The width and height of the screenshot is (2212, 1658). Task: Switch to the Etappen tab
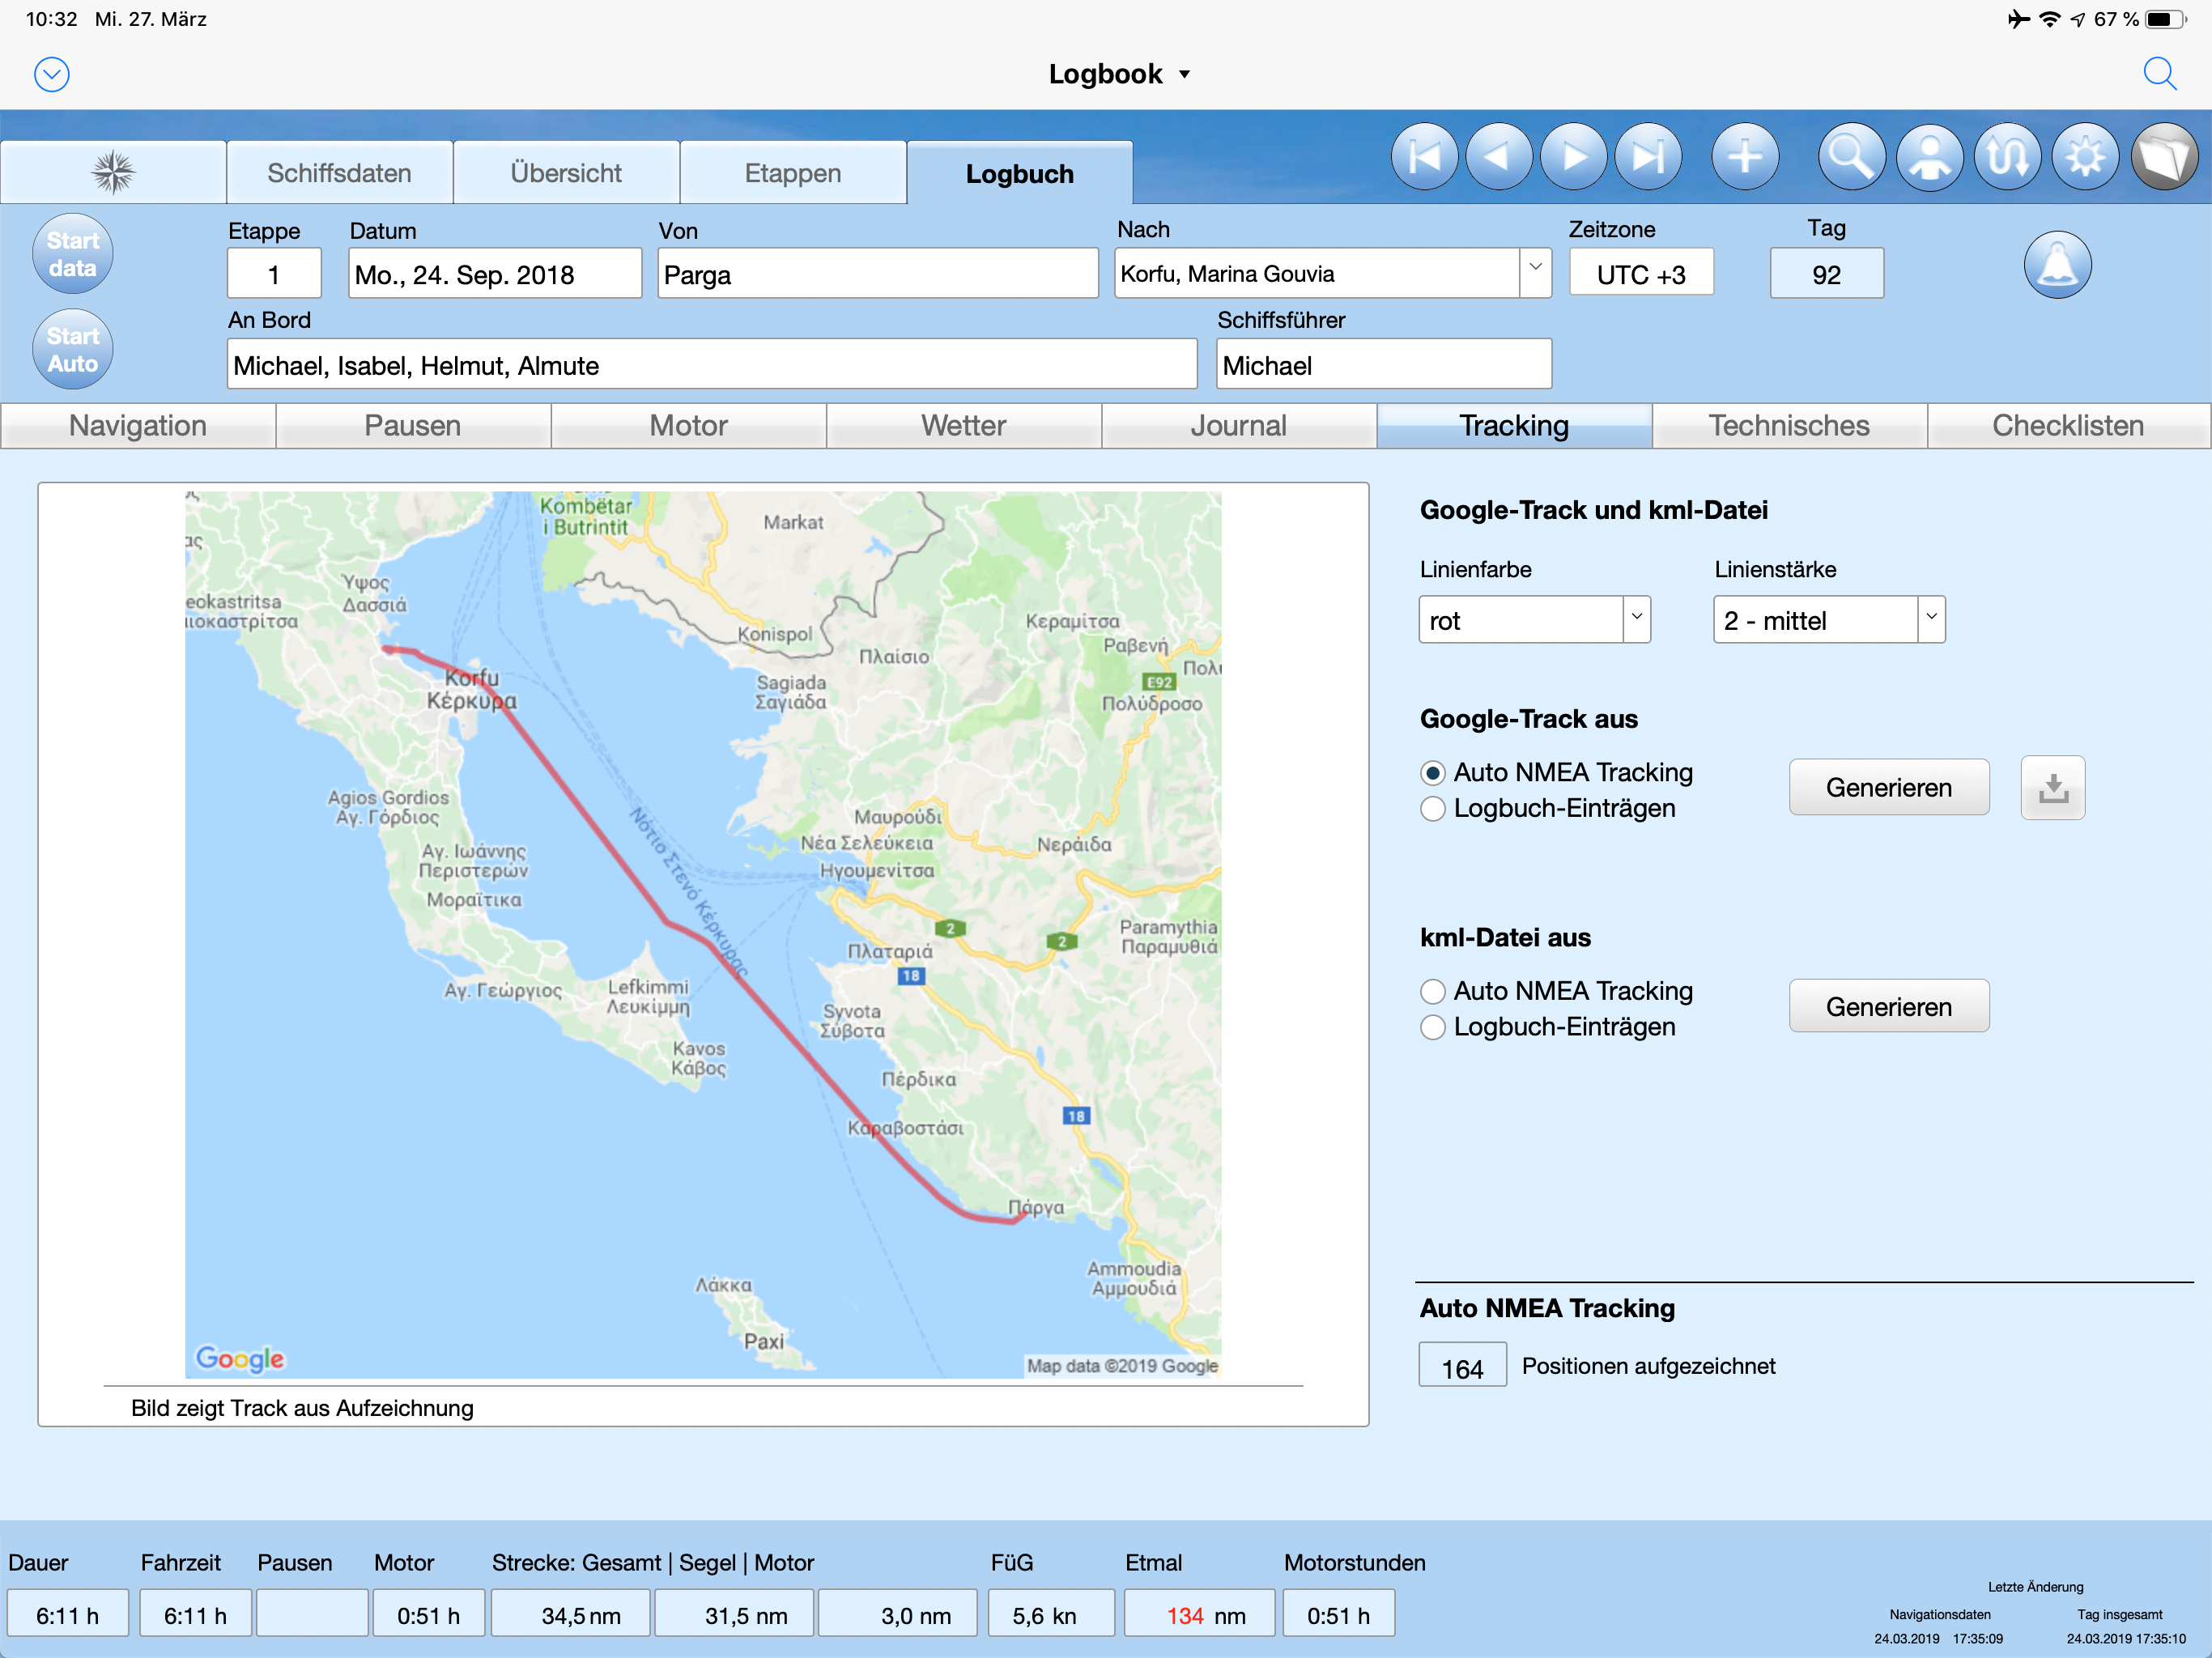click(x=793, y=173)
